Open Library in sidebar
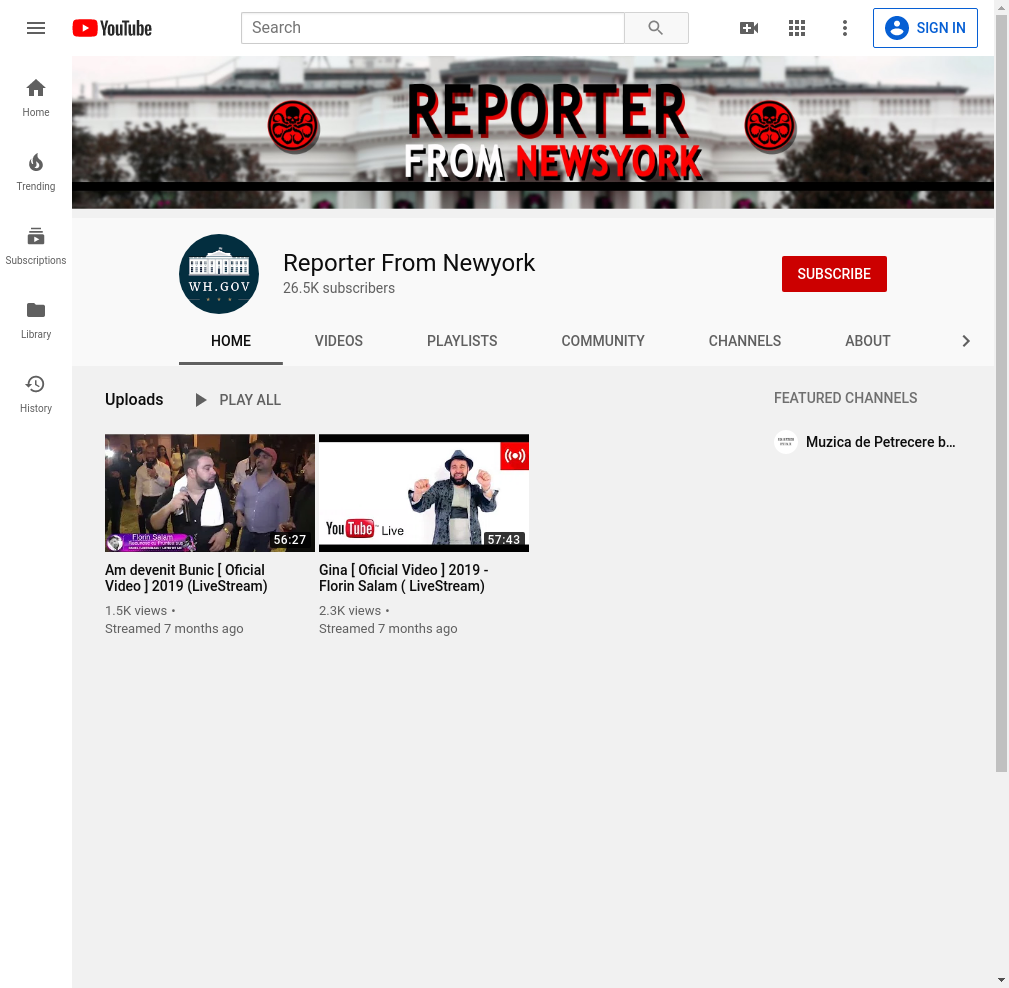This screenshot has height=988, width=1009. pyautogui.click(x=36, y=320)
